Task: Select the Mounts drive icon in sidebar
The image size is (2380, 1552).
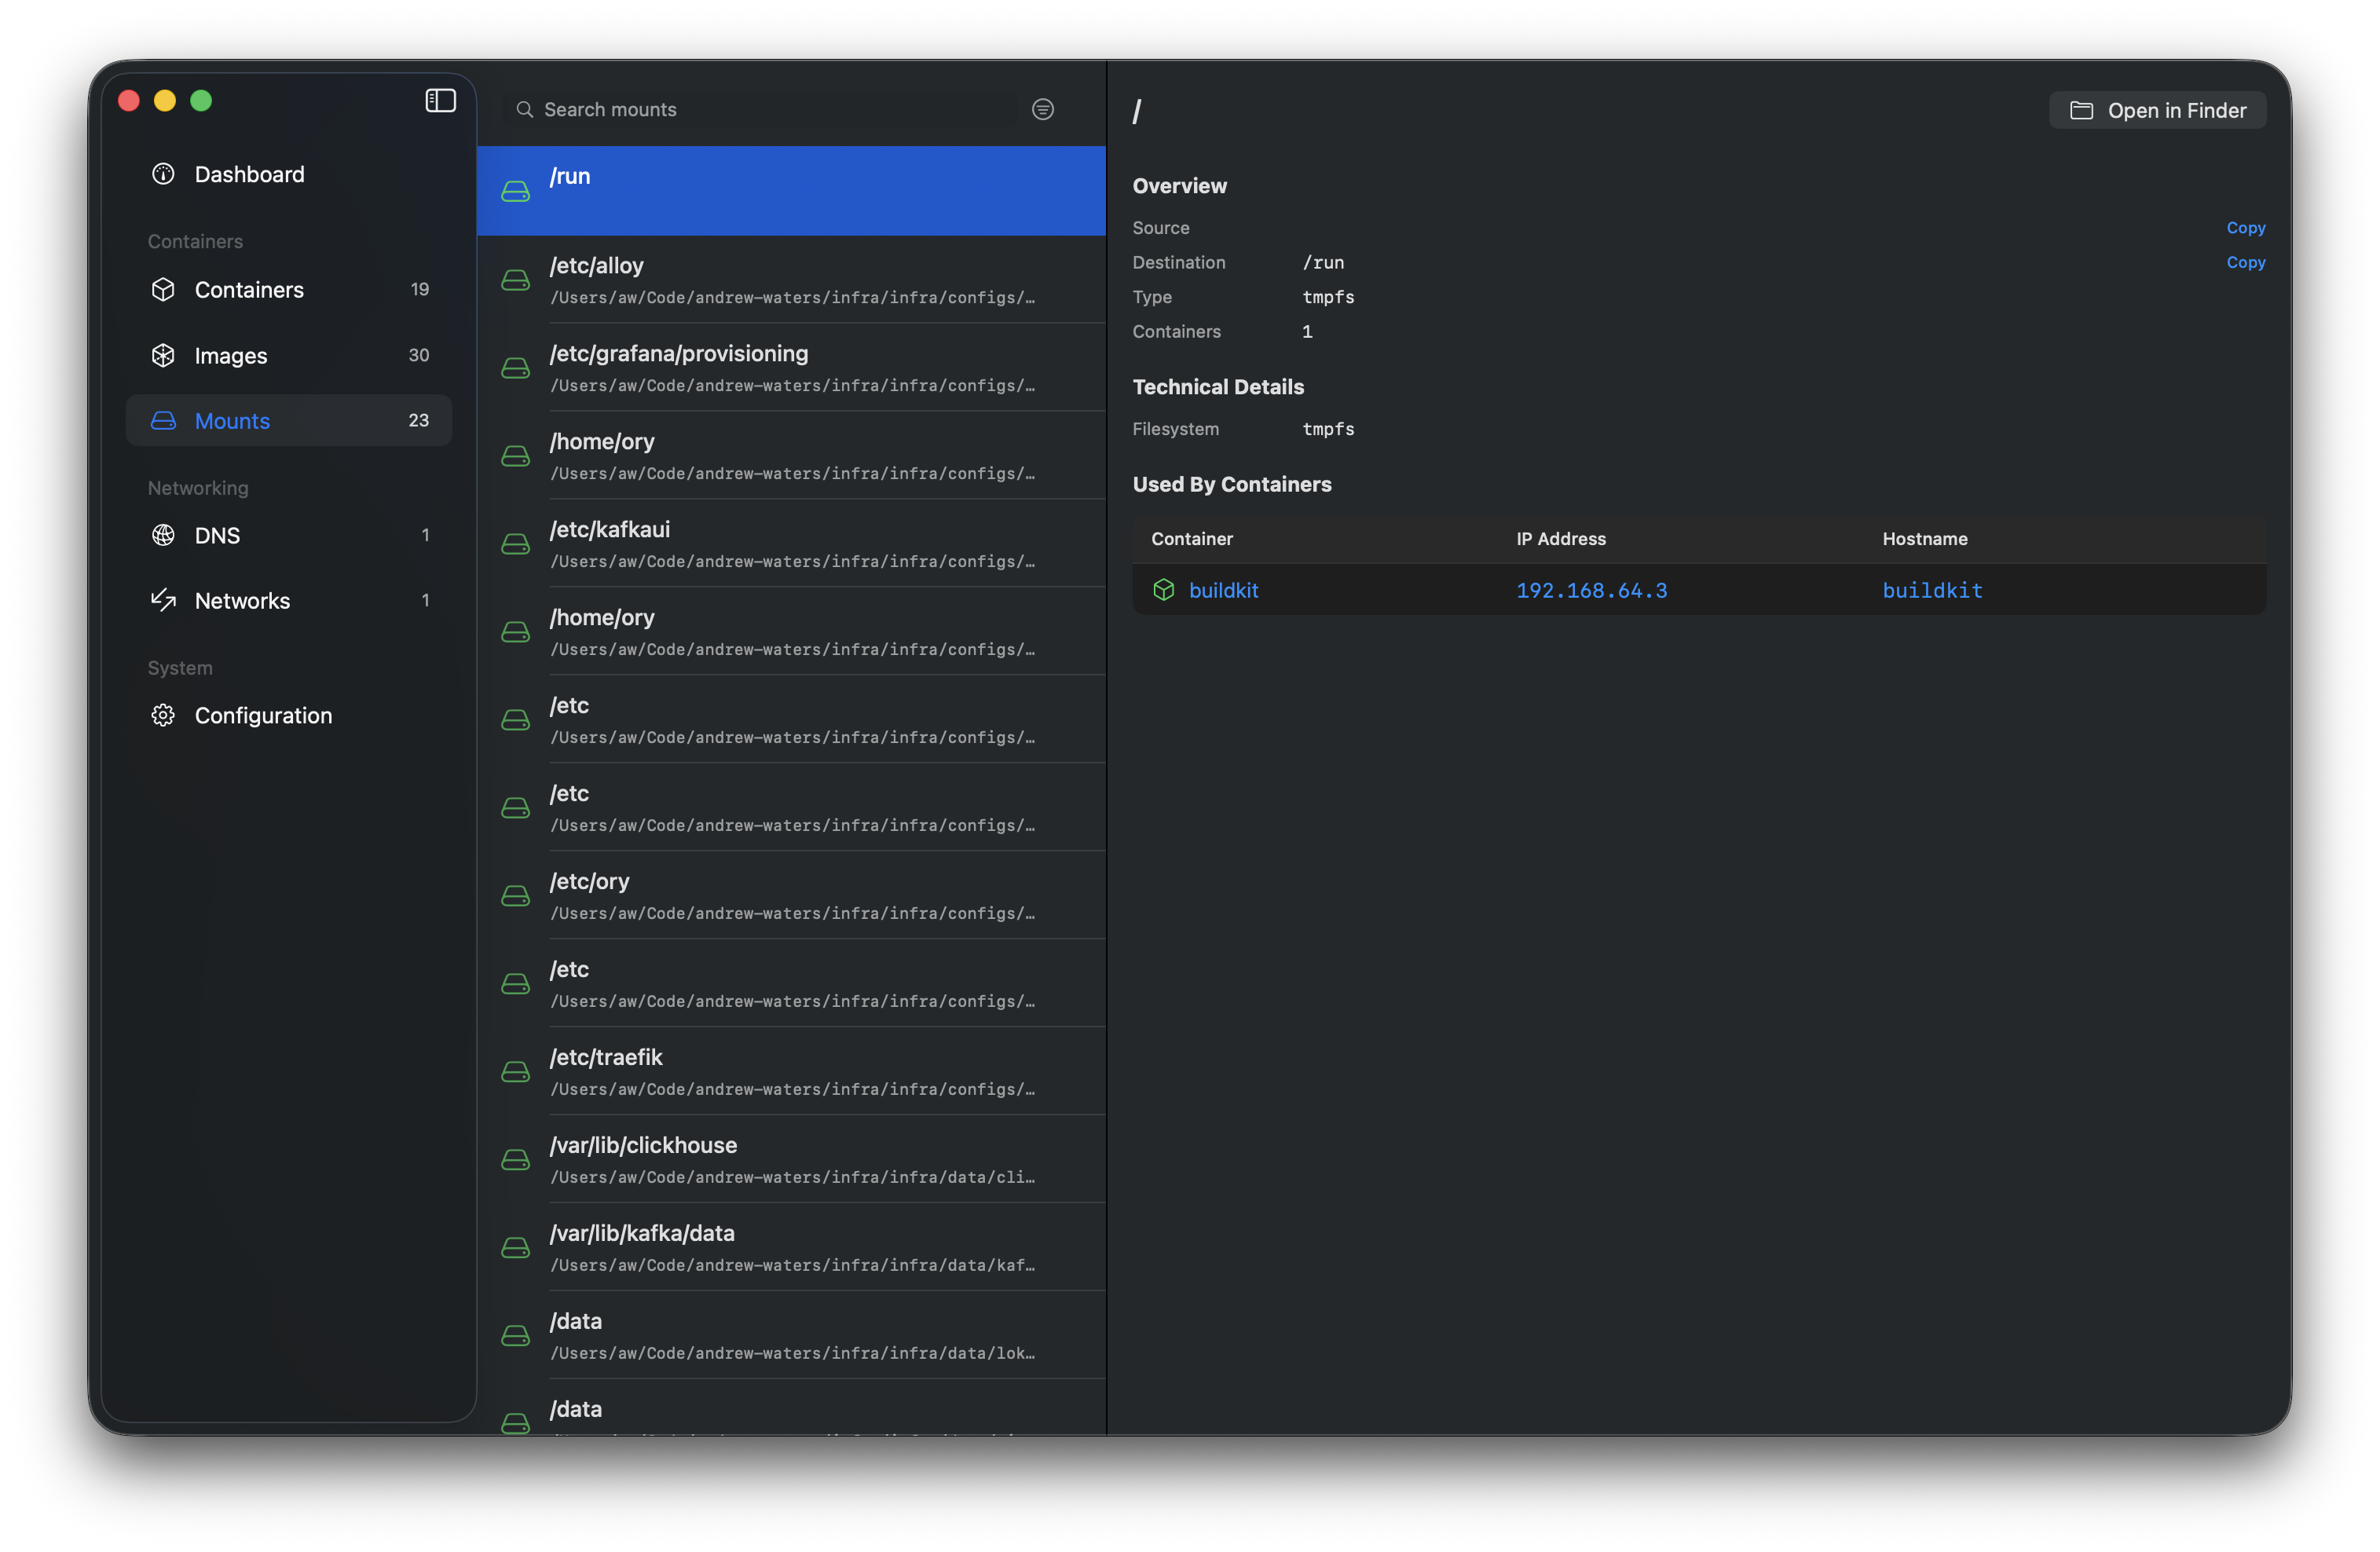Action: click(x=163, y=421)
